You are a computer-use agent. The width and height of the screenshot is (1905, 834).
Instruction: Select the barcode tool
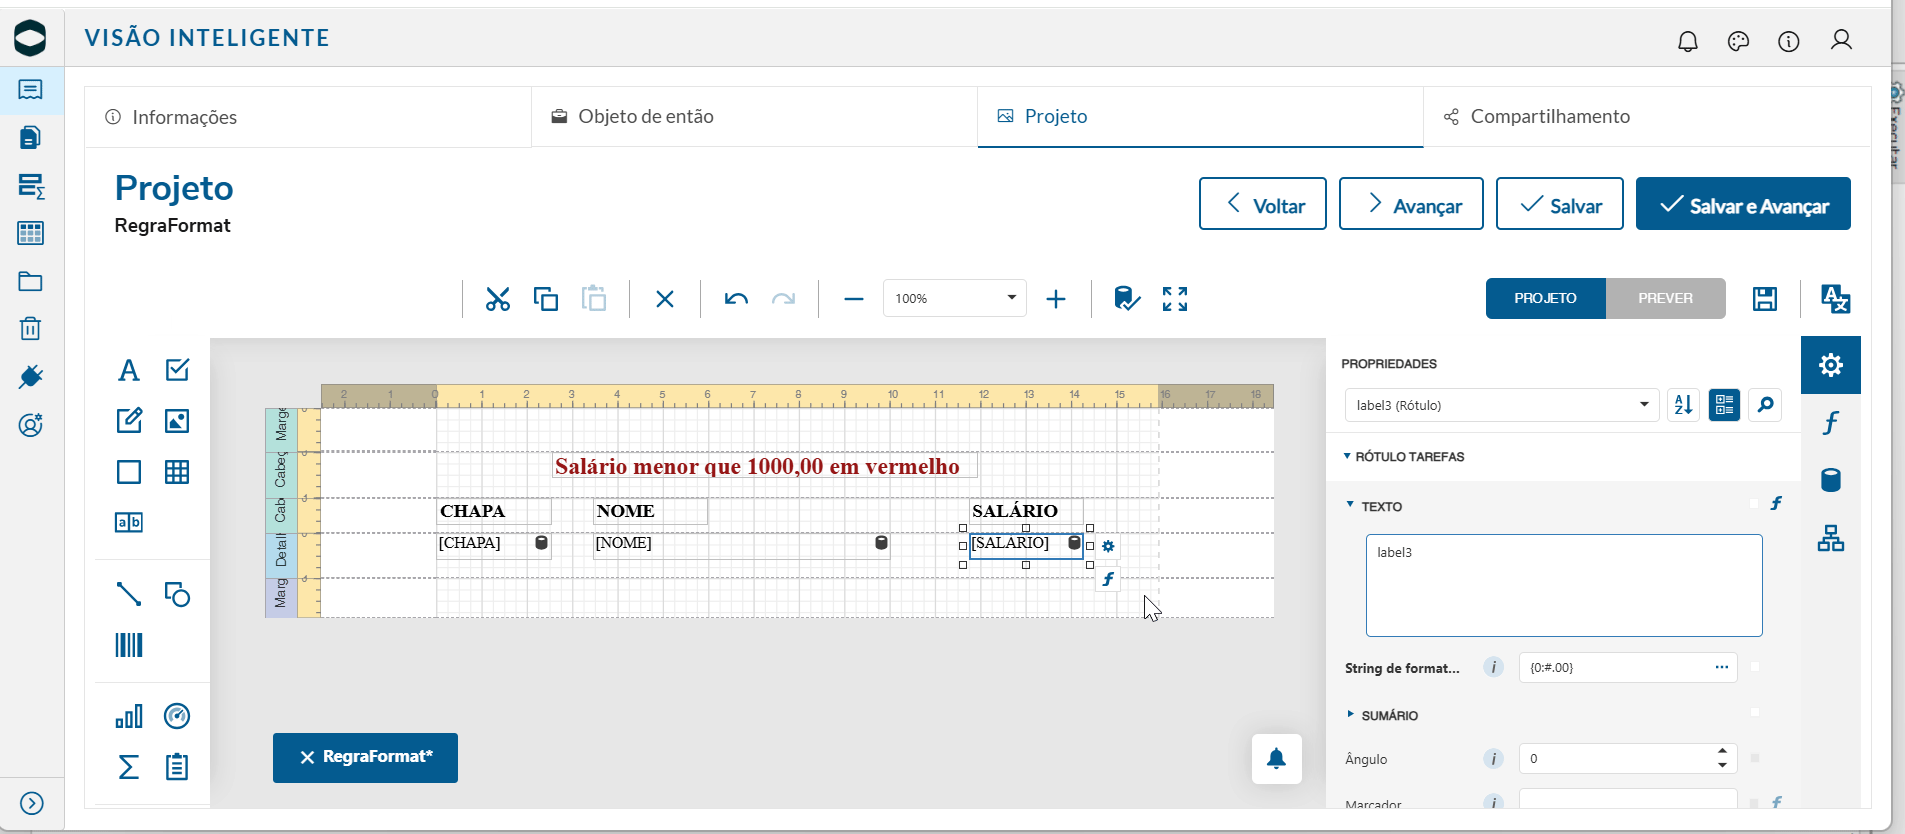129,645
